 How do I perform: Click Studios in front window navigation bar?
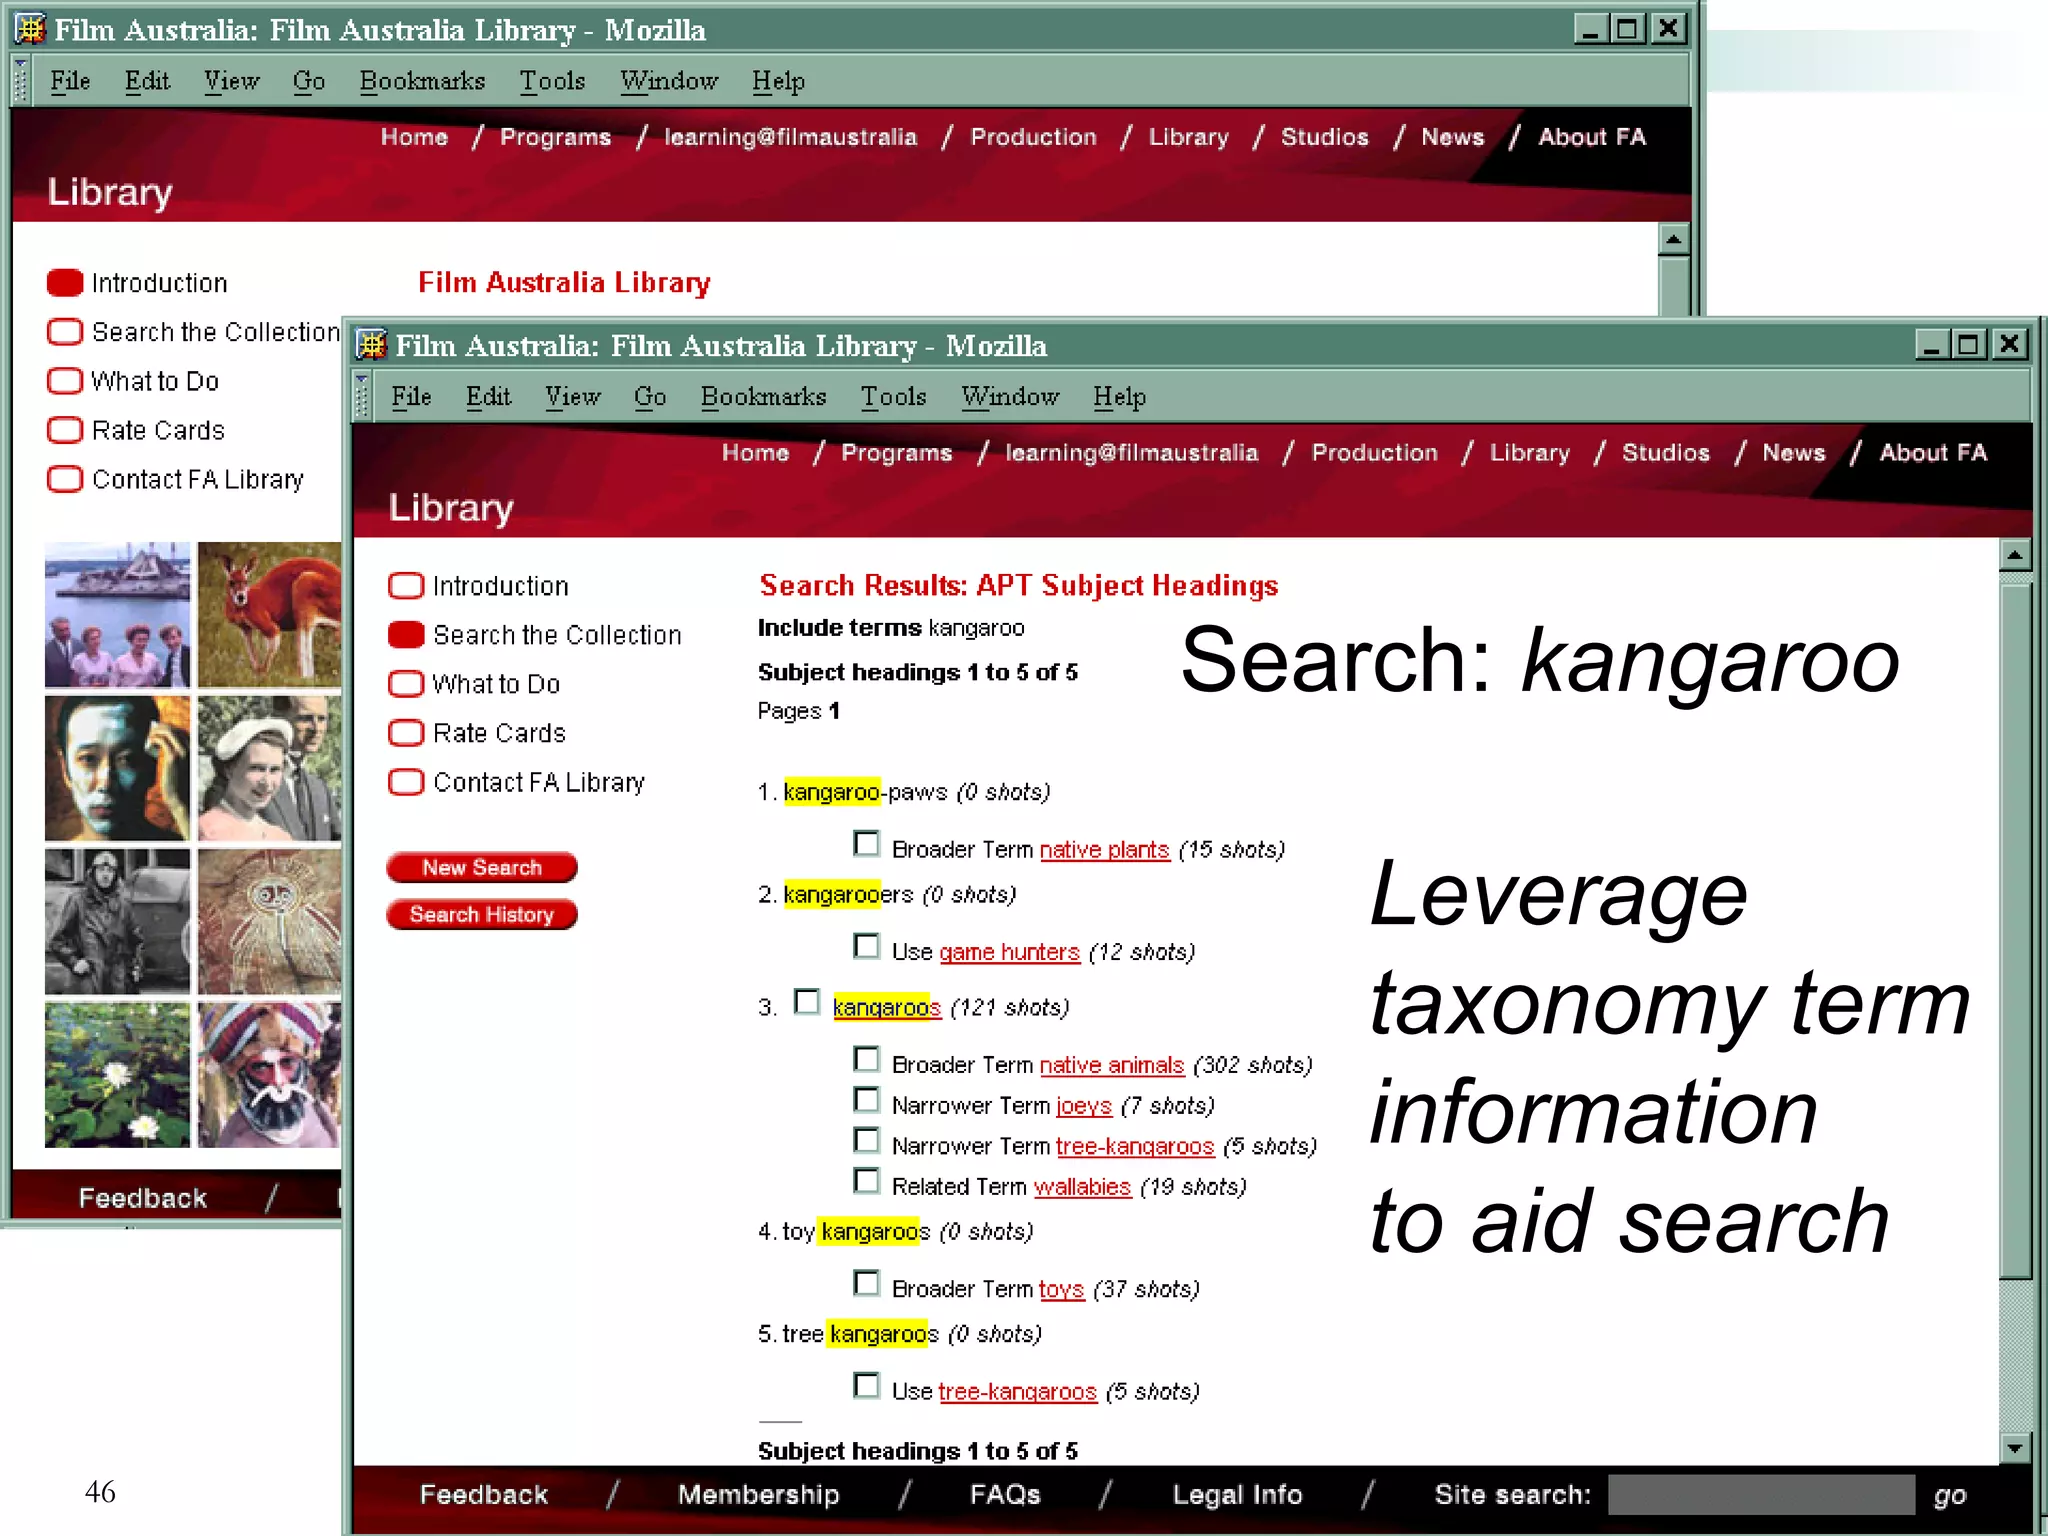1665,453
